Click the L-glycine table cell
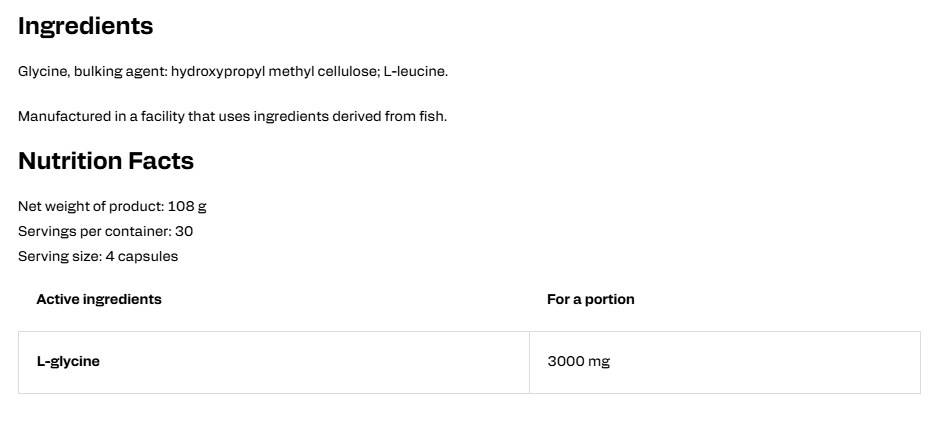950x421 pixels. tap(274, 362)
